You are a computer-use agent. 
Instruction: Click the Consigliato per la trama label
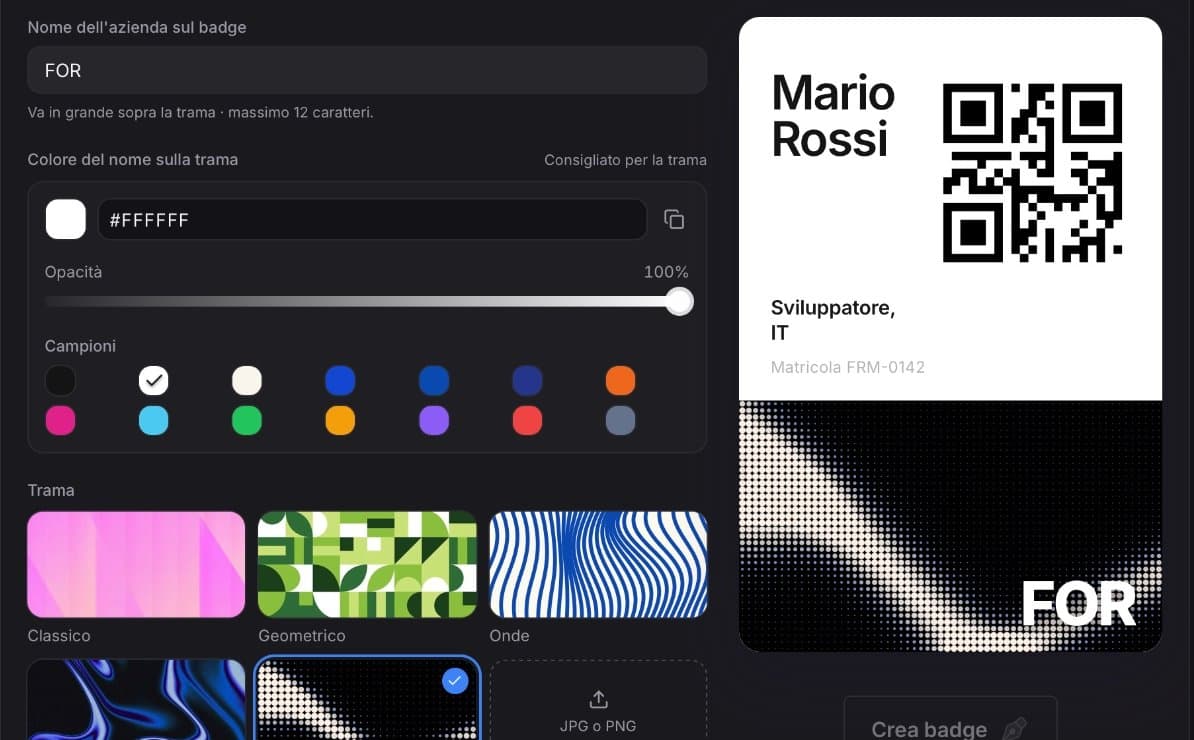625,160
